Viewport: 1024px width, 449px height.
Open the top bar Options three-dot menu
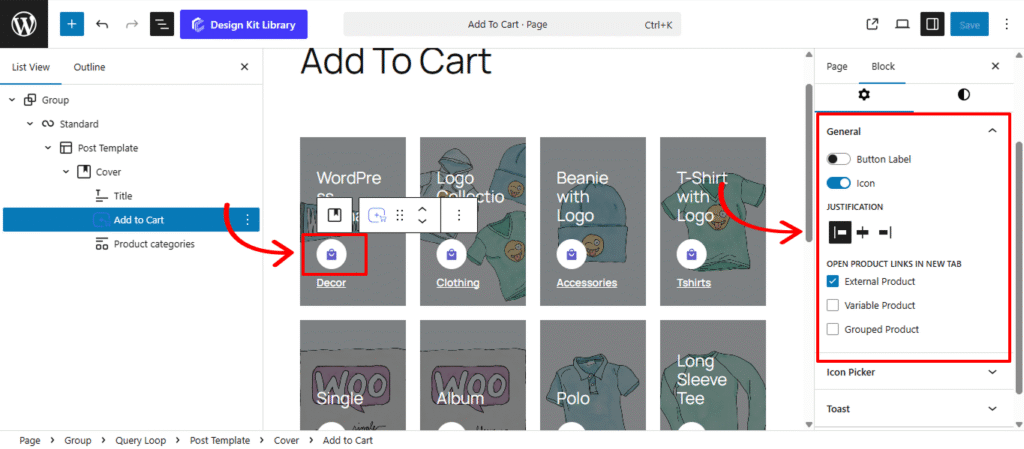[x=1004, y=24]
